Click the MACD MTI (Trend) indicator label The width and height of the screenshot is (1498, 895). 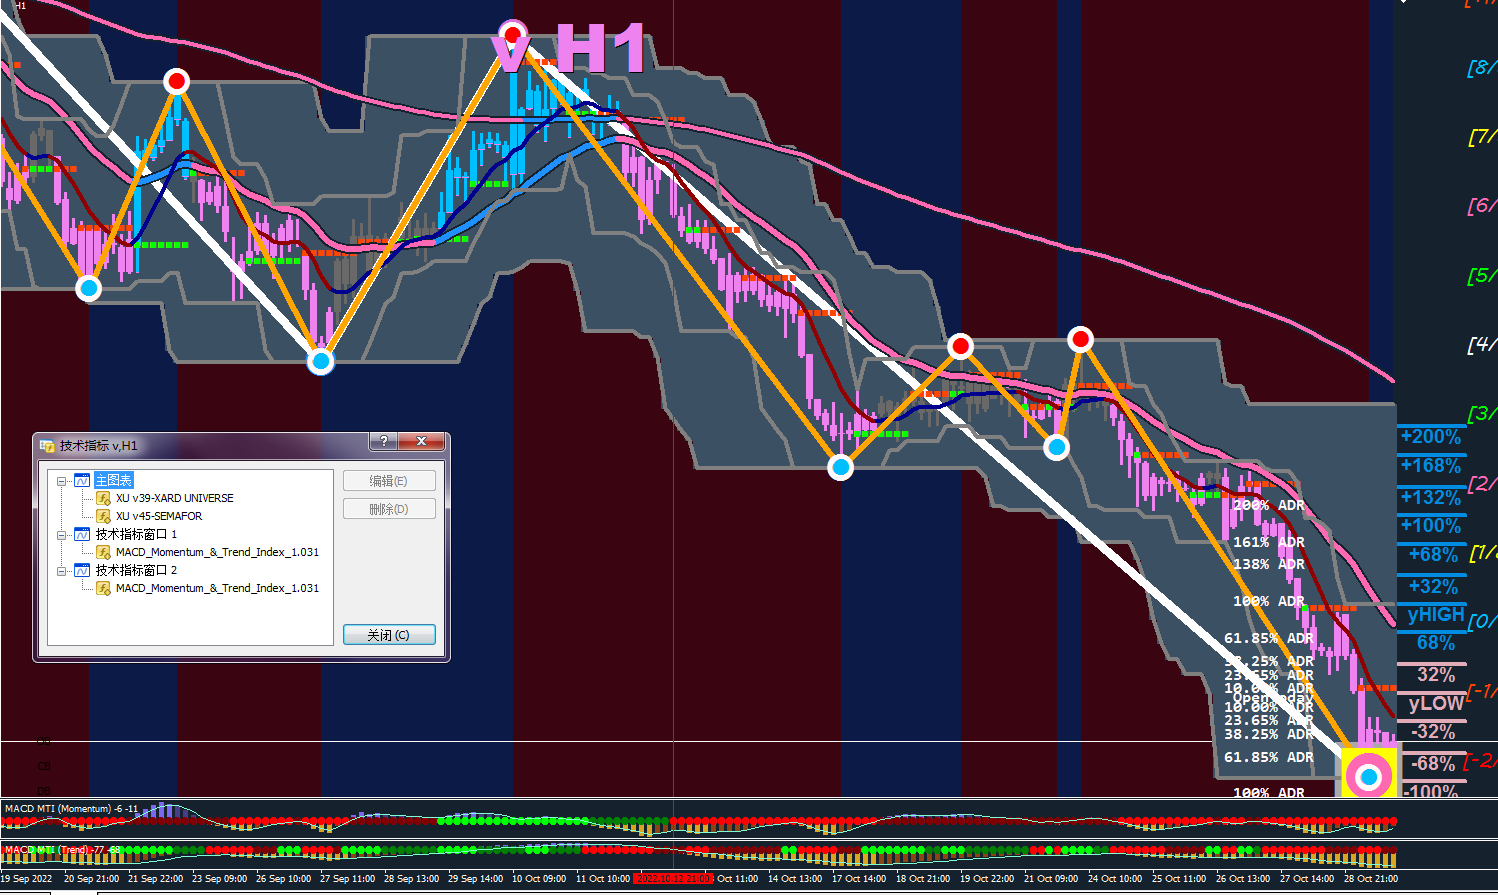tap(63, 850)
